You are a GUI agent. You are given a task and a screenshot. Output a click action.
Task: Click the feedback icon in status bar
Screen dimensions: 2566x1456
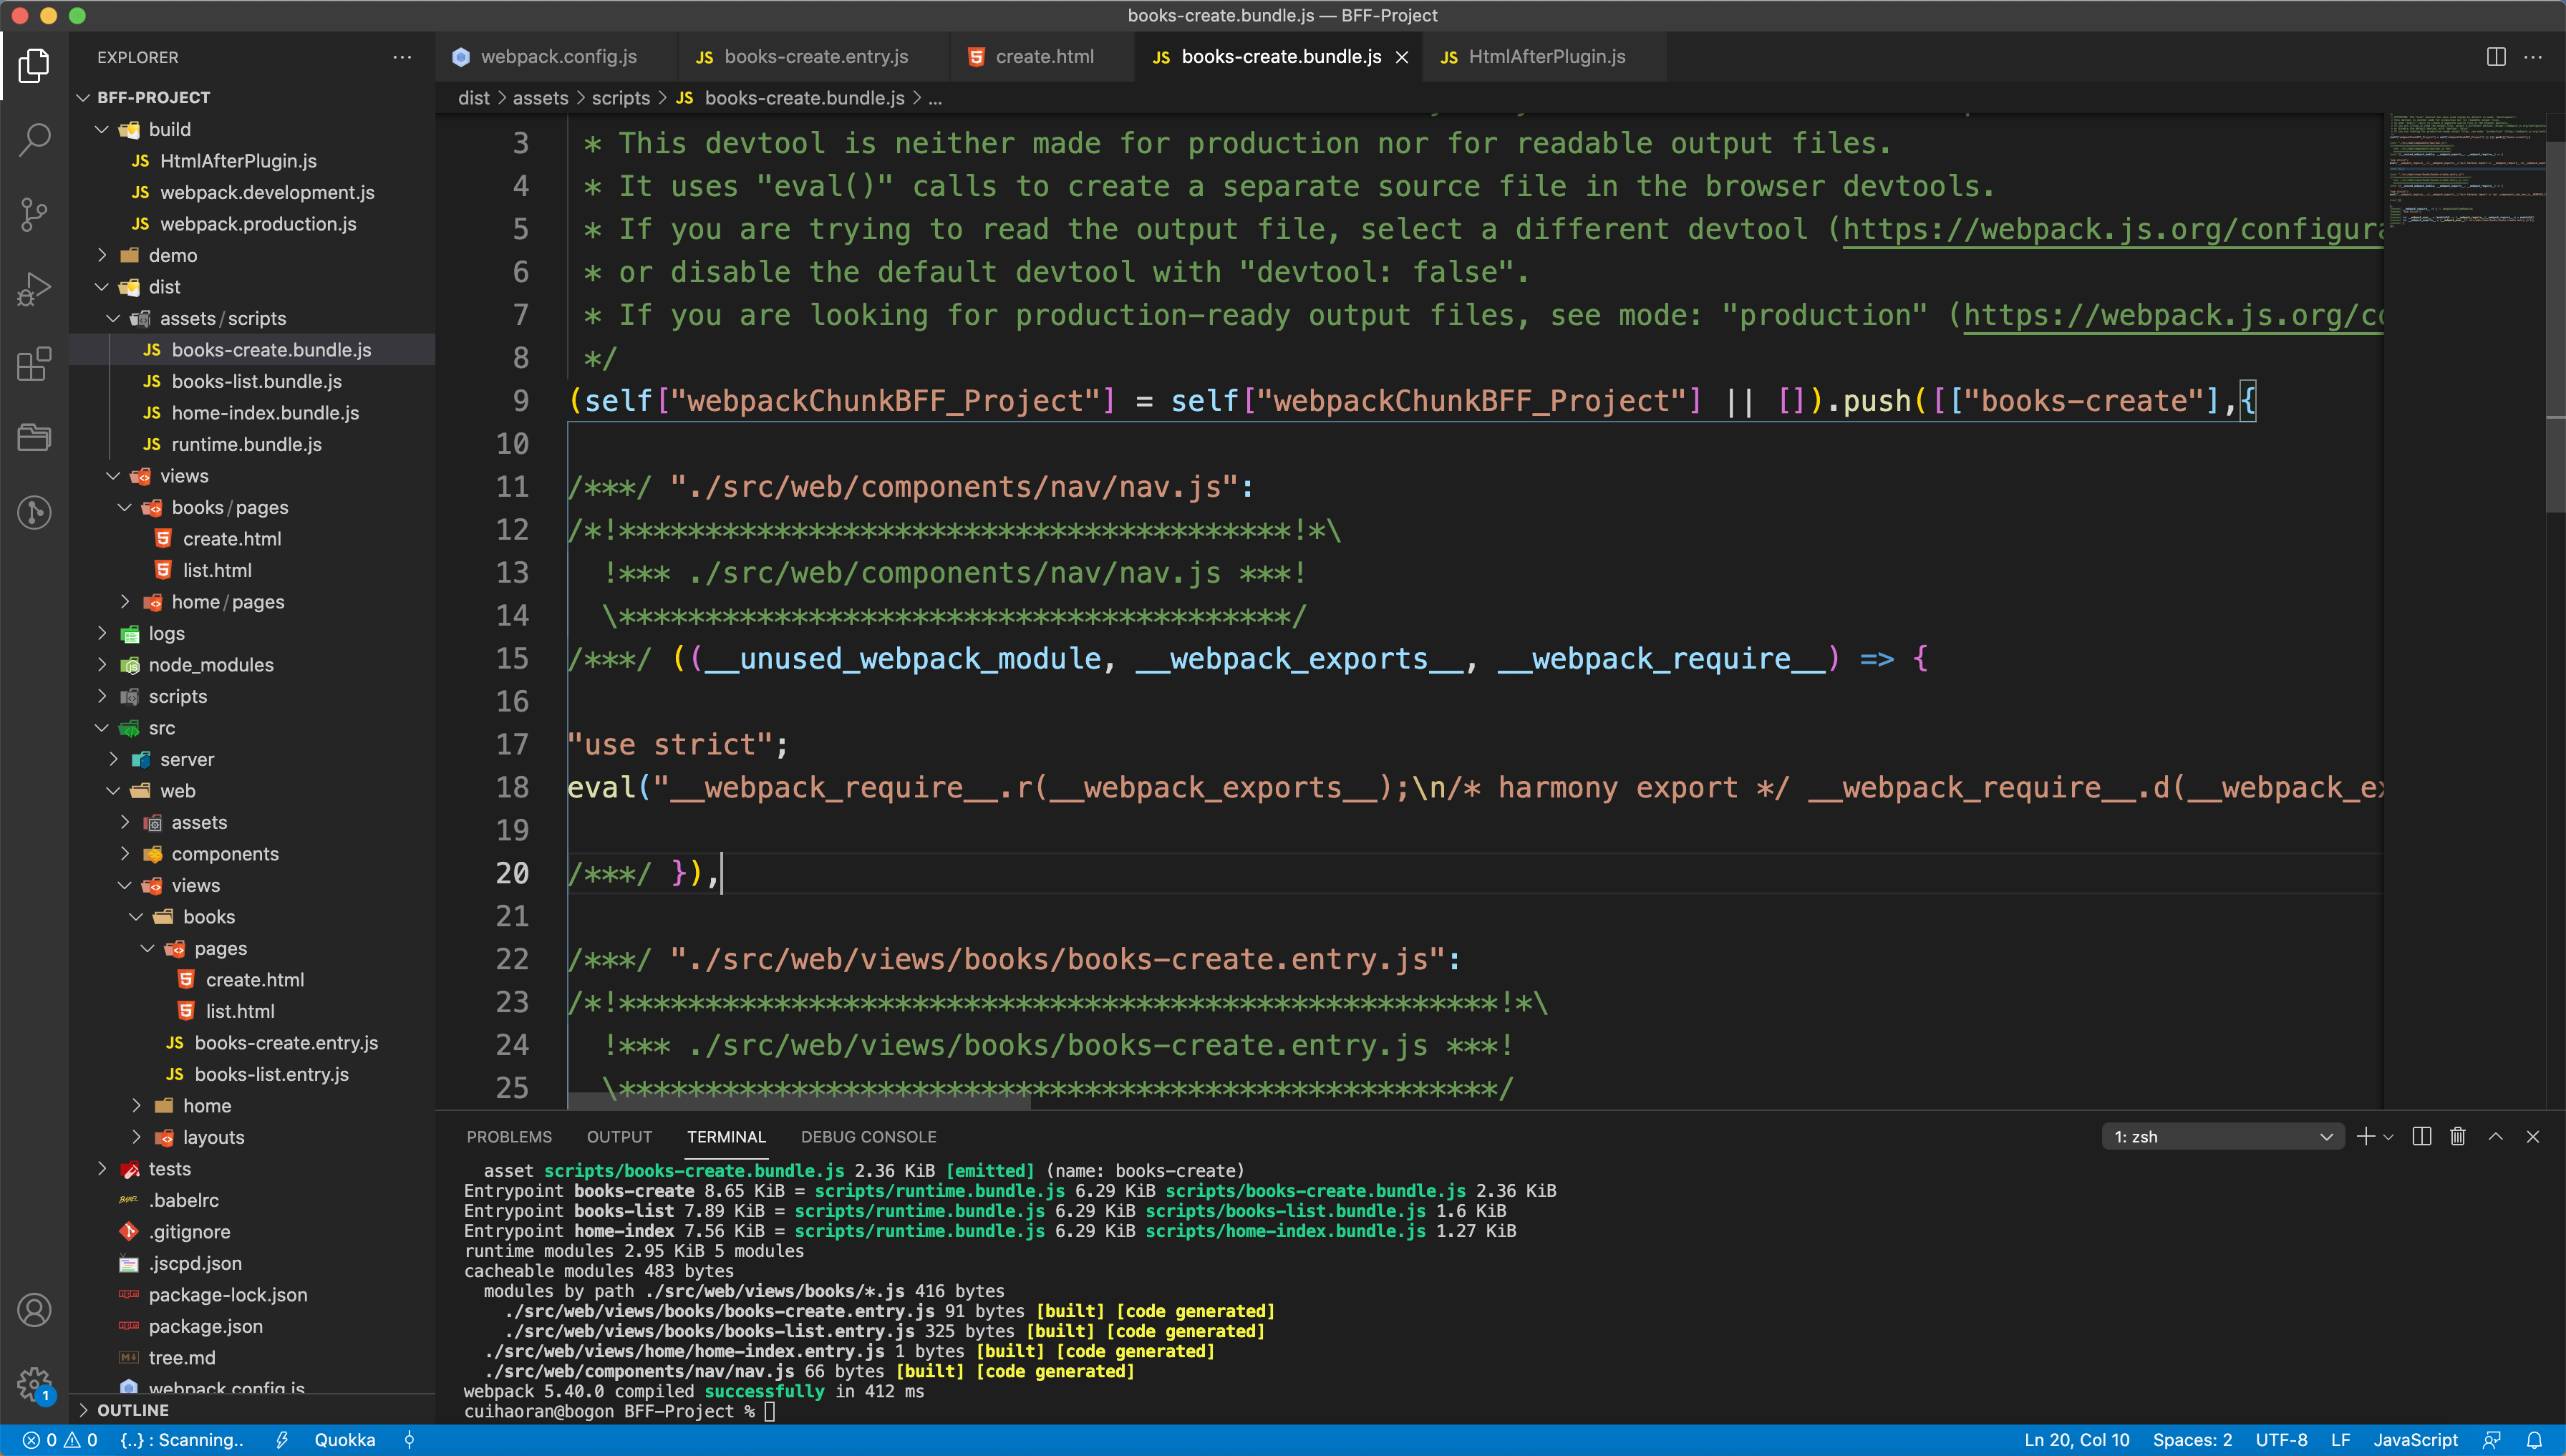coord(2492,1440)
